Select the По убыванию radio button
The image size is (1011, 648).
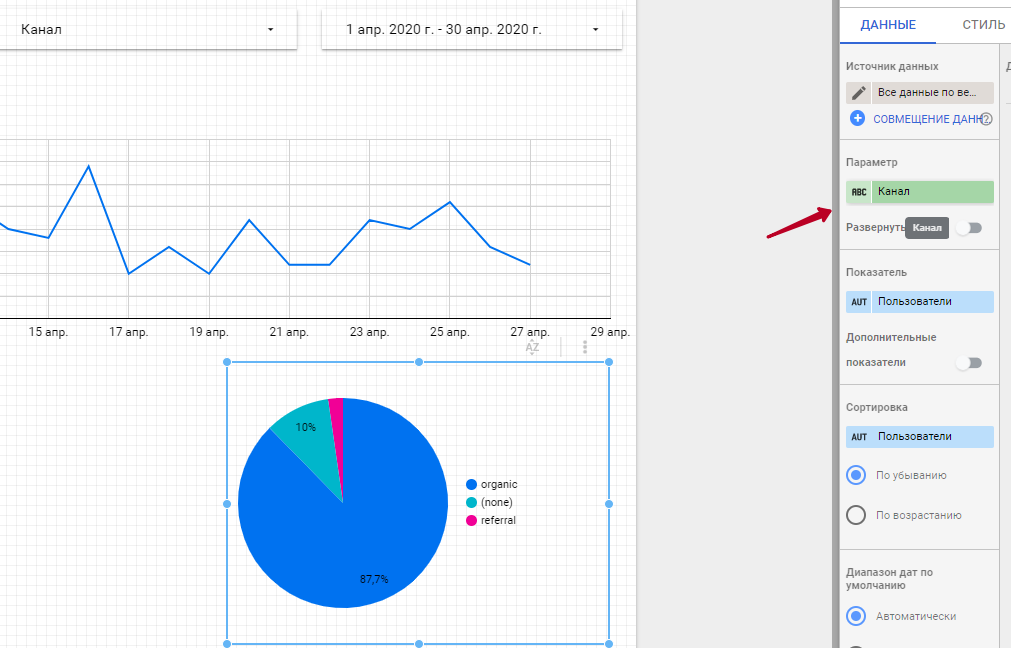click(x=856, y=475)
